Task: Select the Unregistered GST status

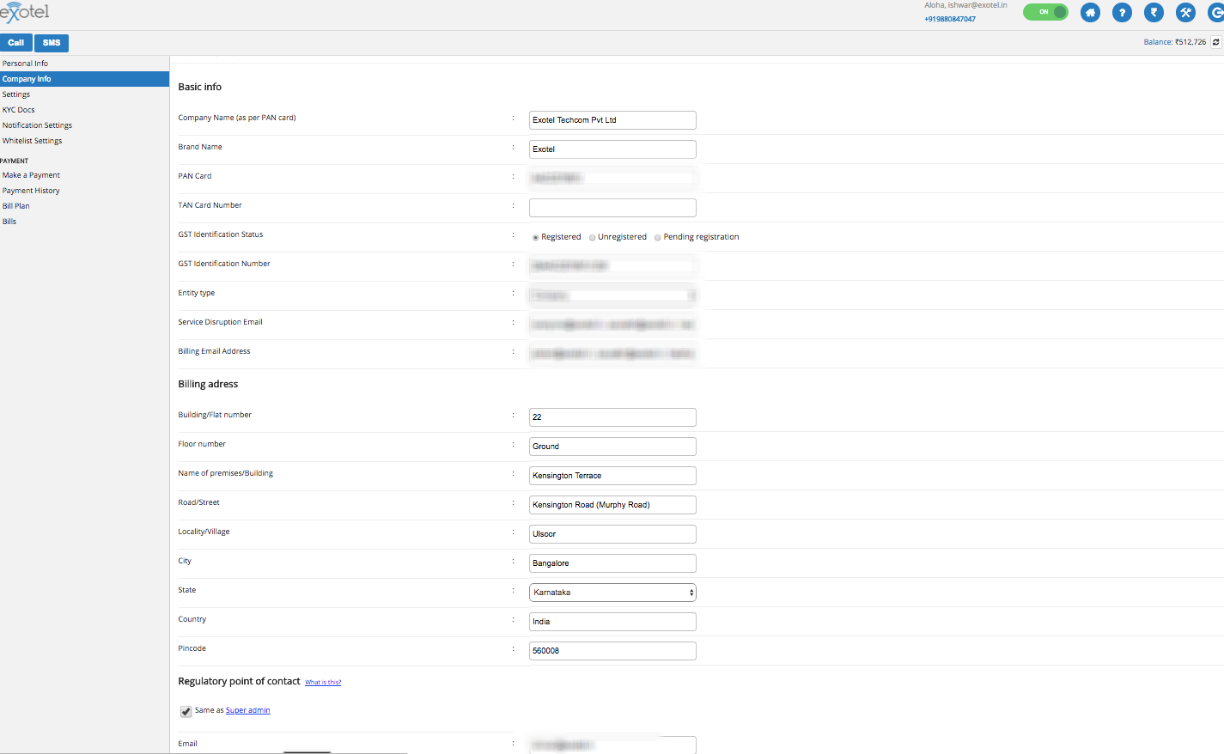Action: click(592, 237)
